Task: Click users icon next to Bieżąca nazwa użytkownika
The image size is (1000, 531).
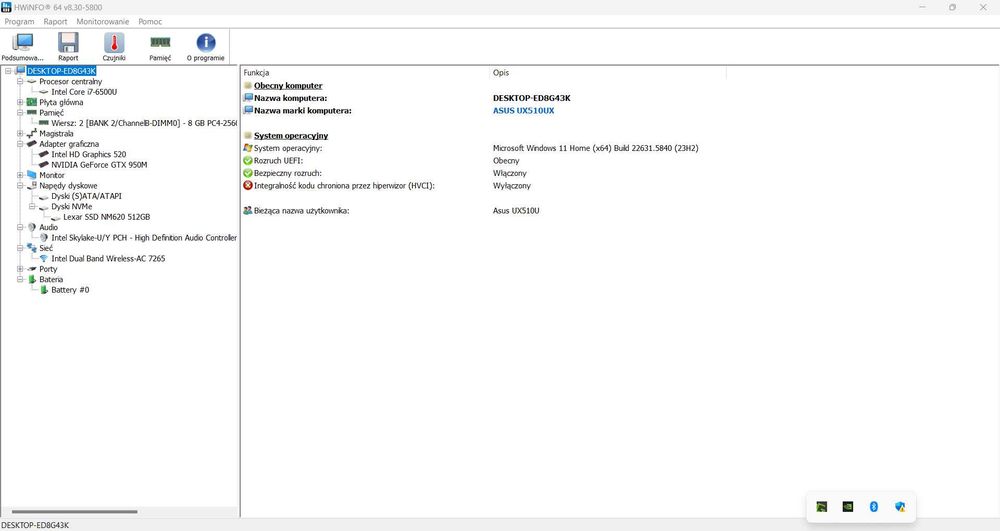Action: click(247, 210)
